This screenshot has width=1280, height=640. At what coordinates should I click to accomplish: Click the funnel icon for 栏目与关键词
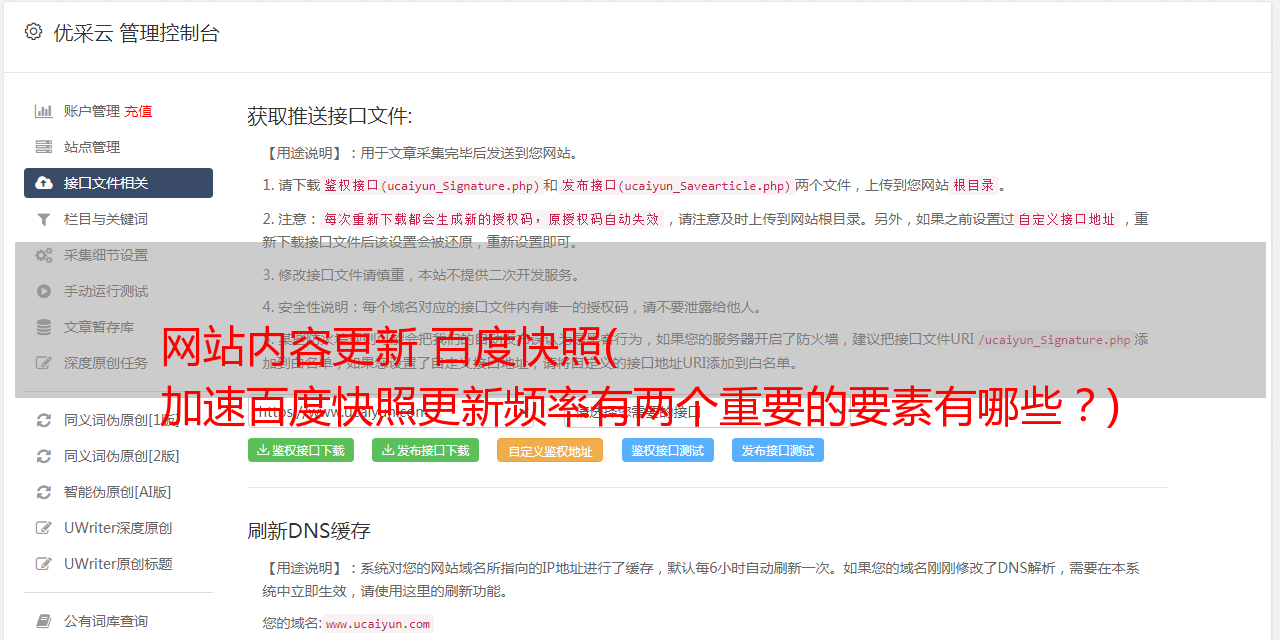pyautogui.click(x=44, y=219)
